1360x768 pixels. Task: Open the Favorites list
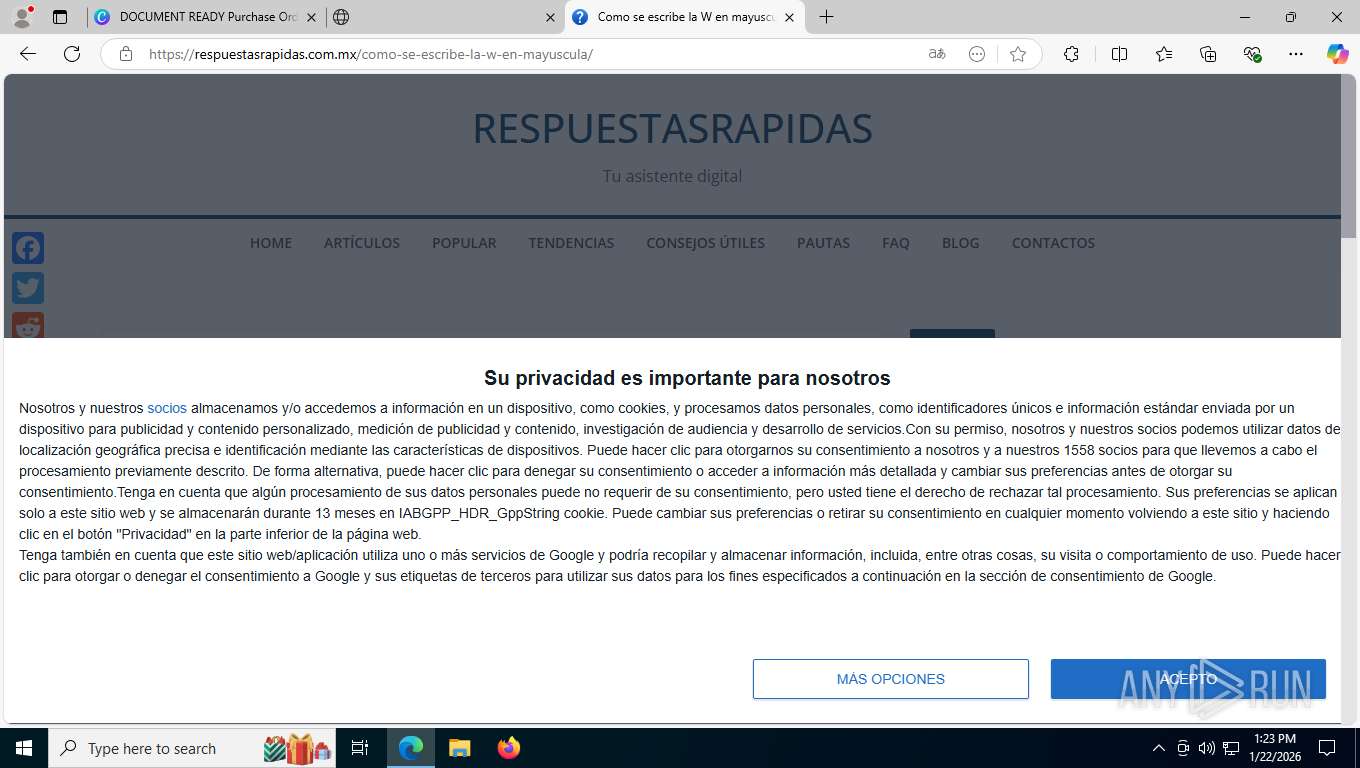[x=1164, y=54]
